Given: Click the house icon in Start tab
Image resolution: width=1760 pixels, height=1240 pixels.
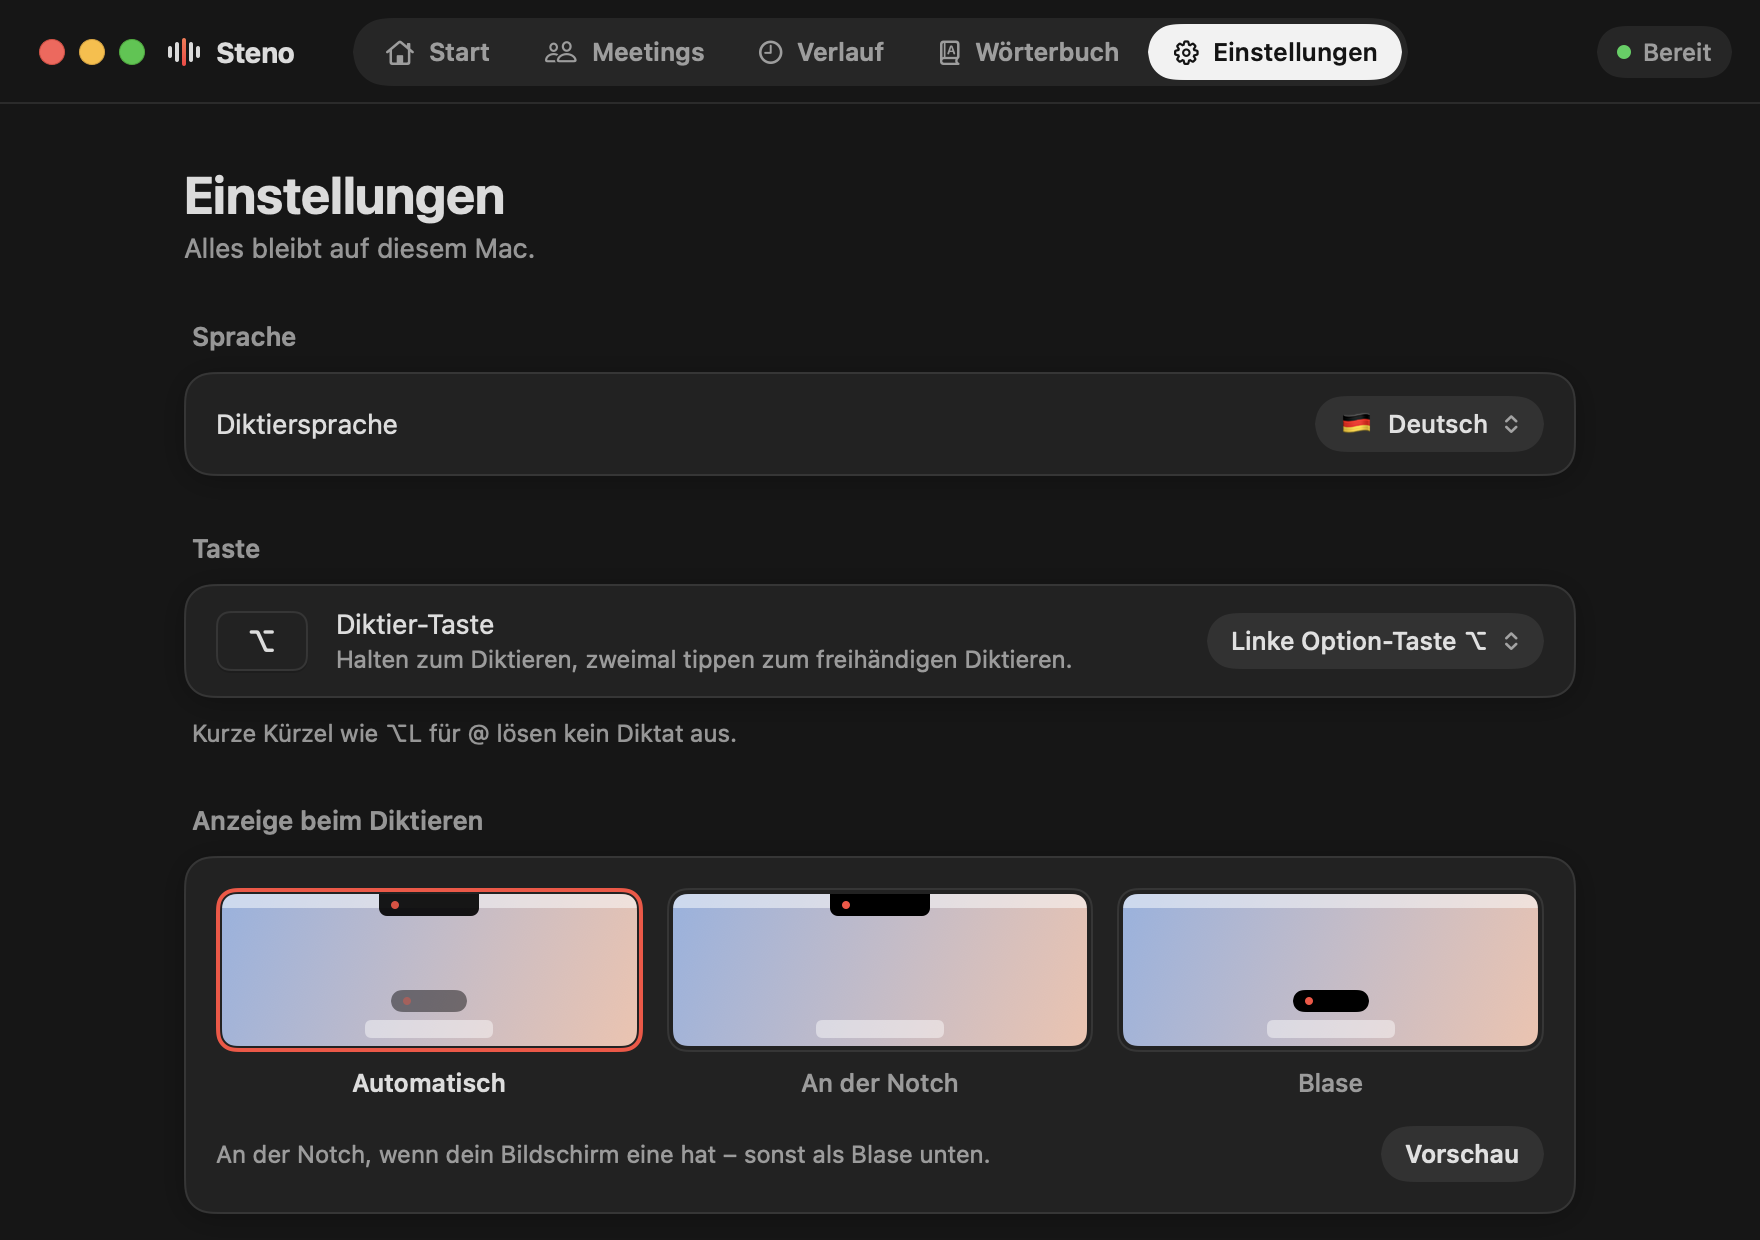Looking at the screenshot, I should pos(400,52).
